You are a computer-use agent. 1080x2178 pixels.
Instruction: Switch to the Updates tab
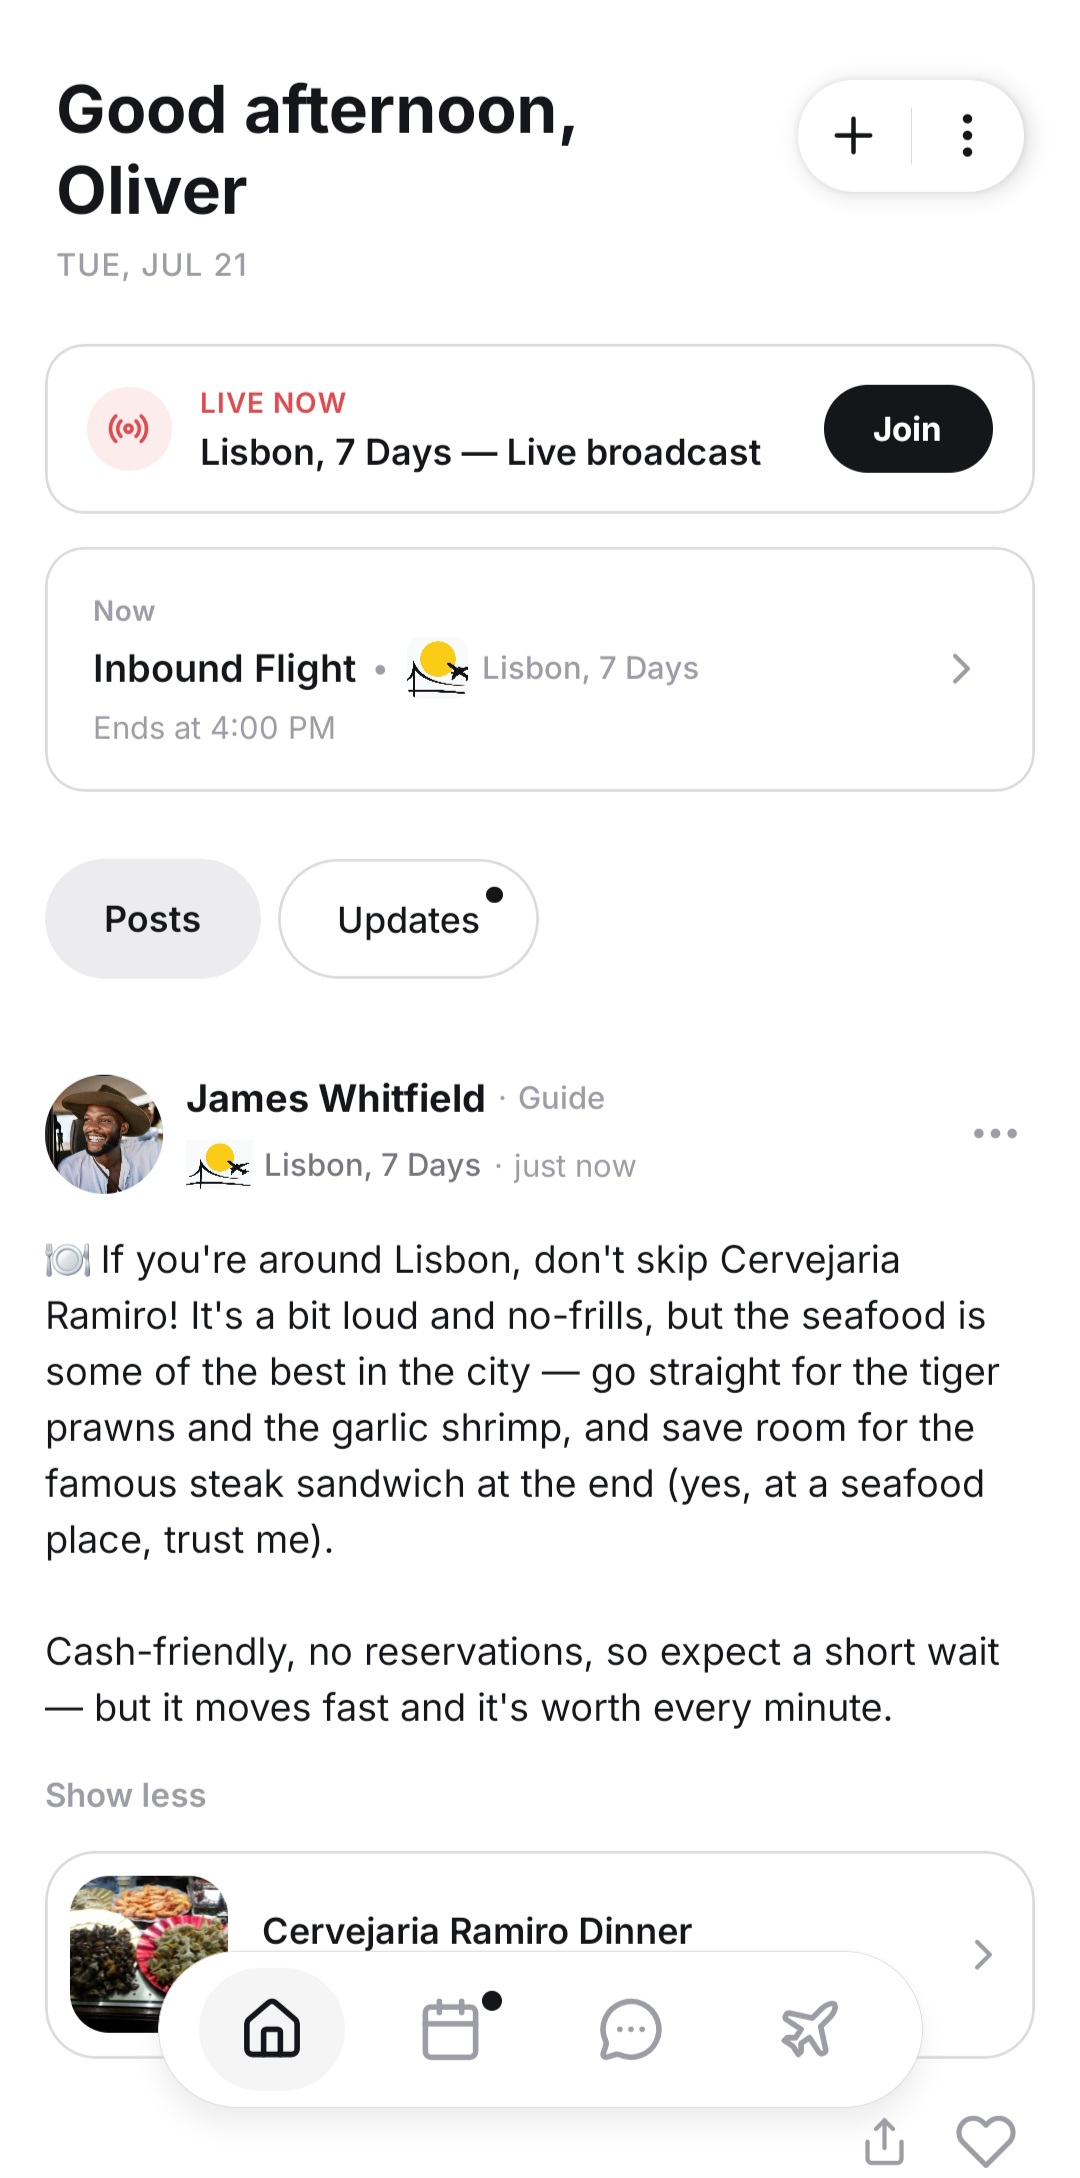pos(408,919)
